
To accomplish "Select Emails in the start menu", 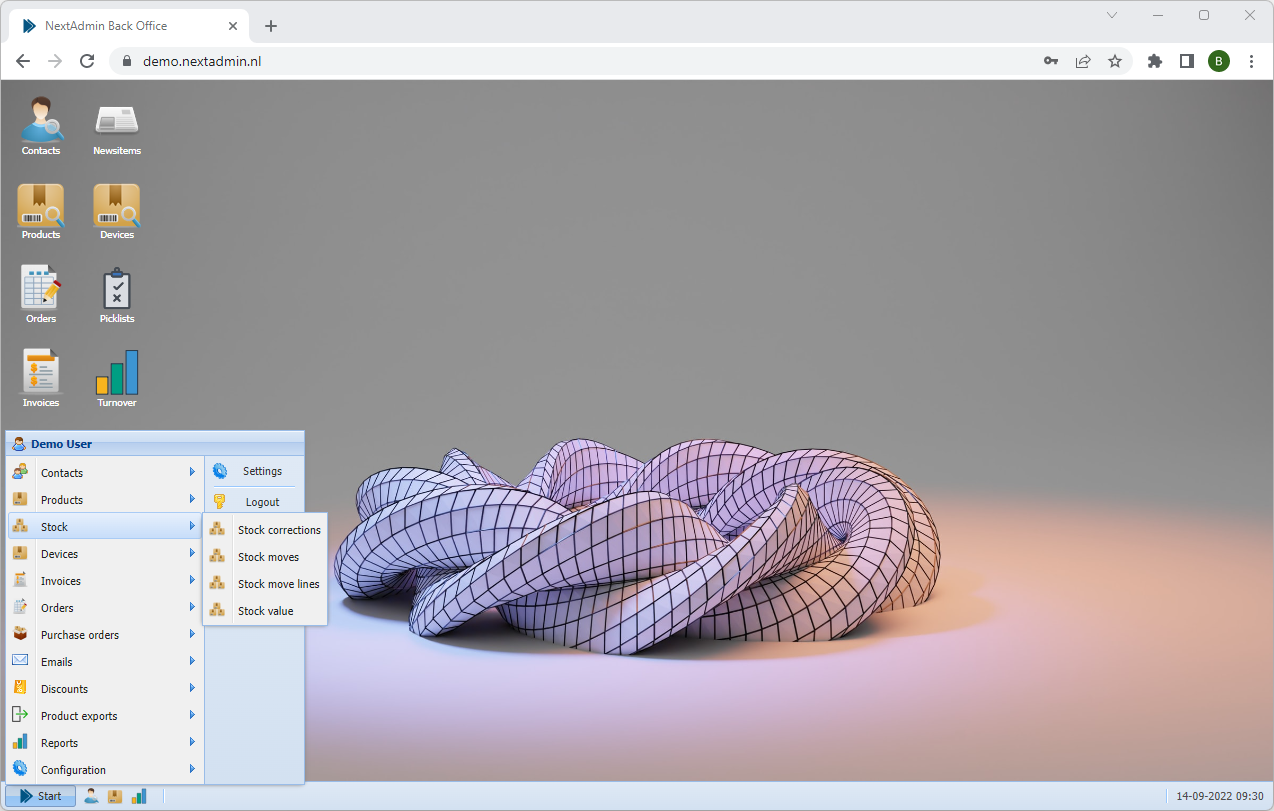I will coord(105,662).
